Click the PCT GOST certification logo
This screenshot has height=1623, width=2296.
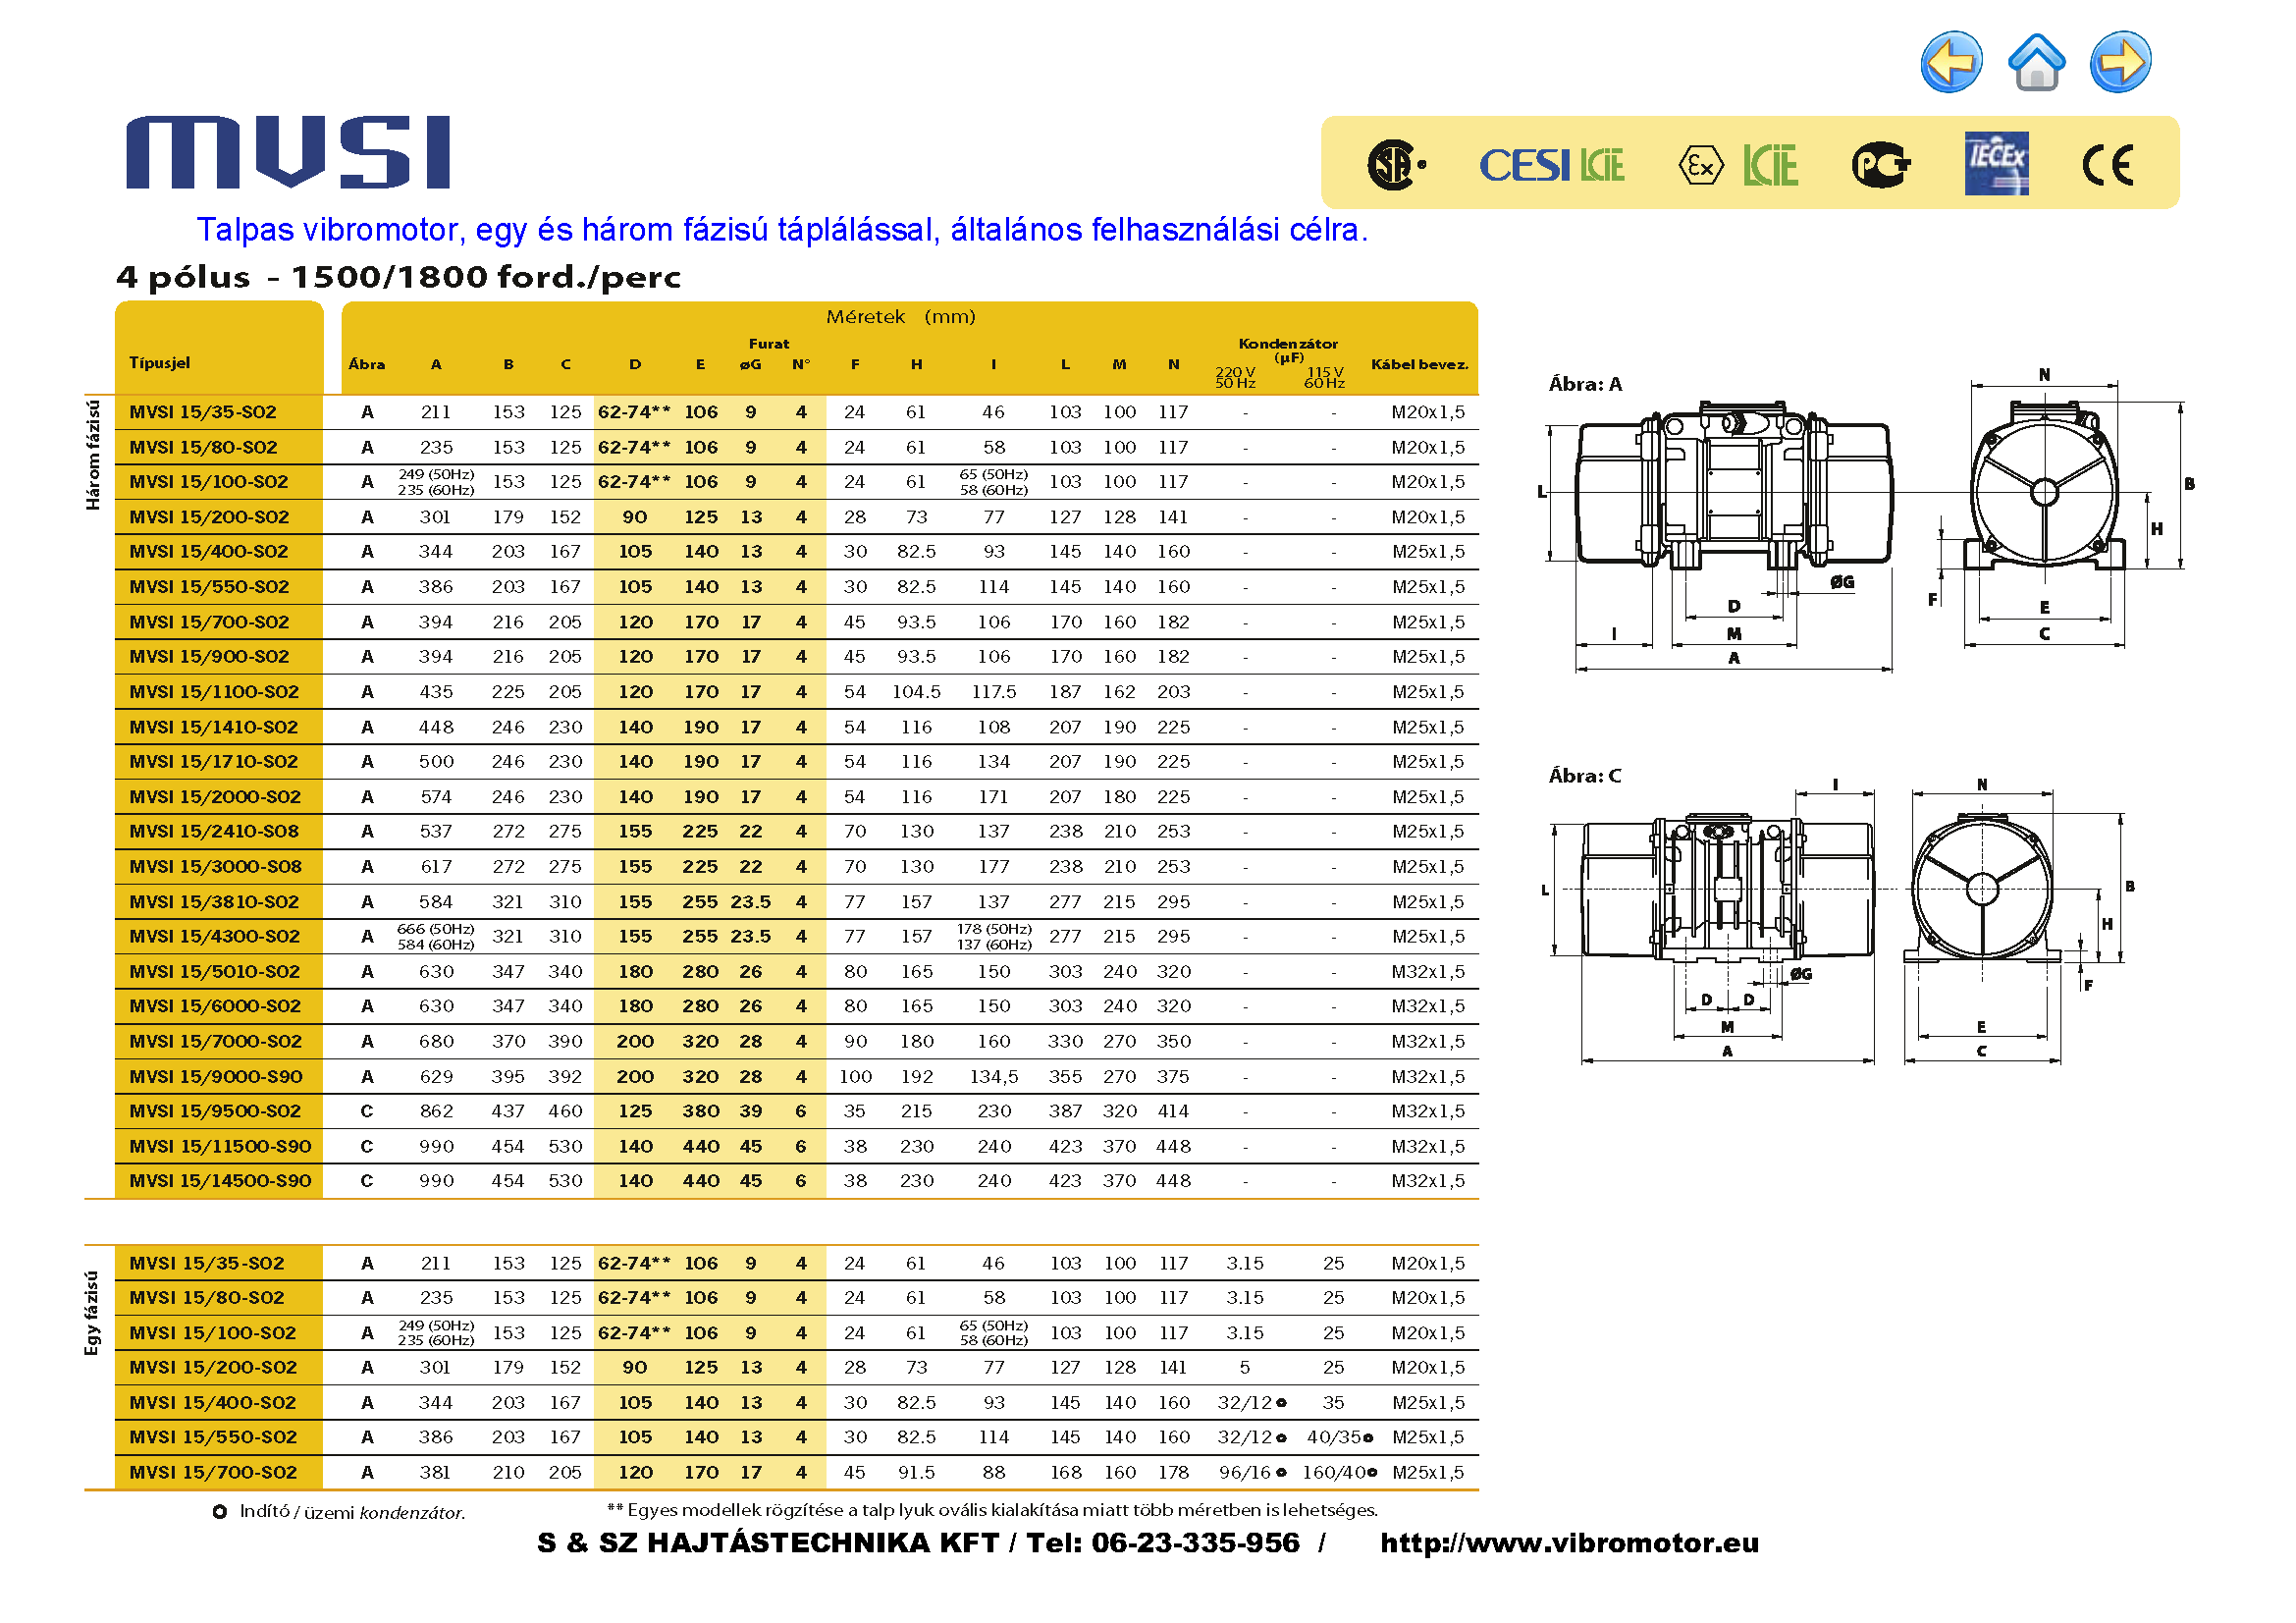click(1880, 165)
